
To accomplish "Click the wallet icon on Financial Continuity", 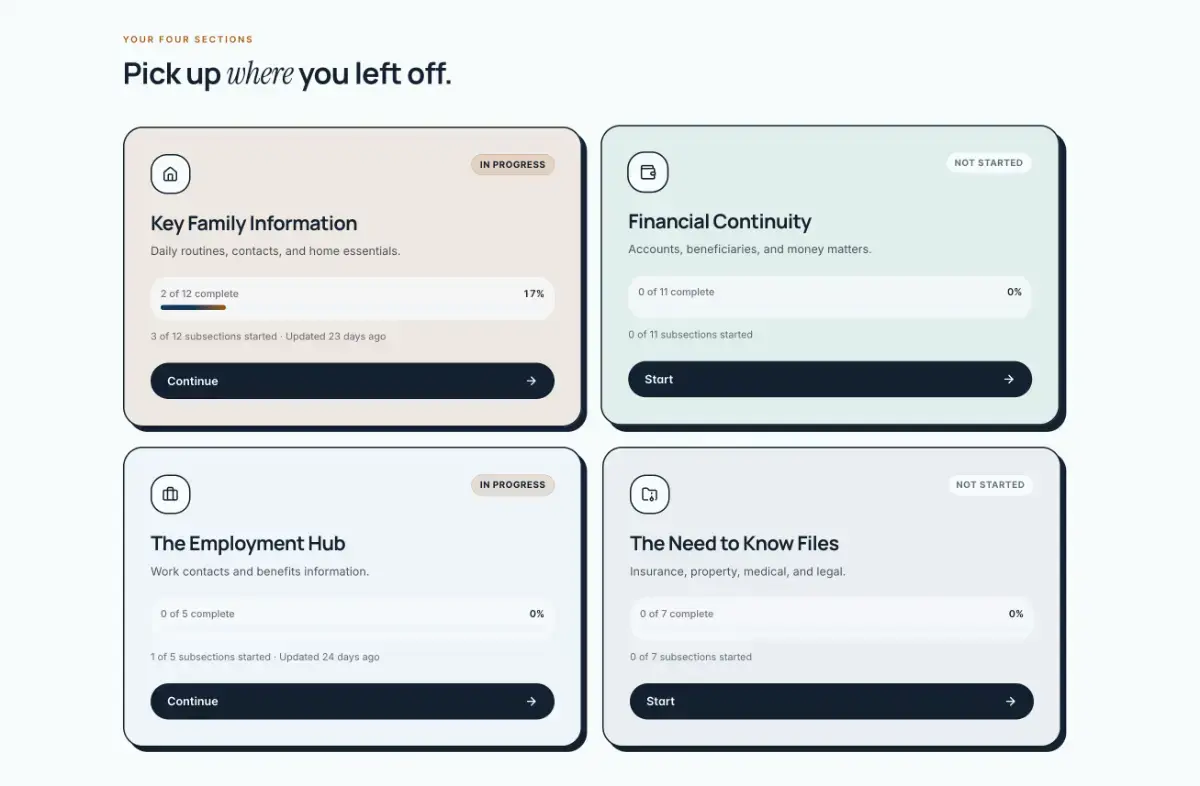I will [648, 172].
